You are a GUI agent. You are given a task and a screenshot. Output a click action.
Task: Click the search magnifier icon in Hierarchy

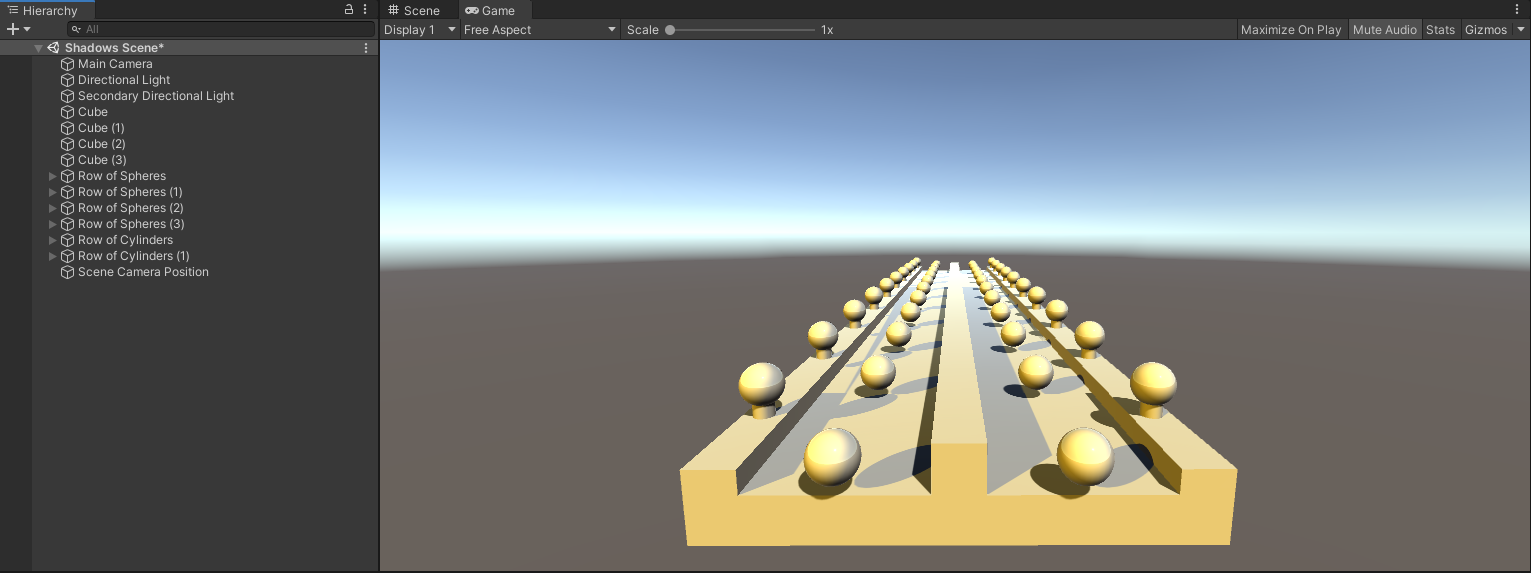pos(76,30)
